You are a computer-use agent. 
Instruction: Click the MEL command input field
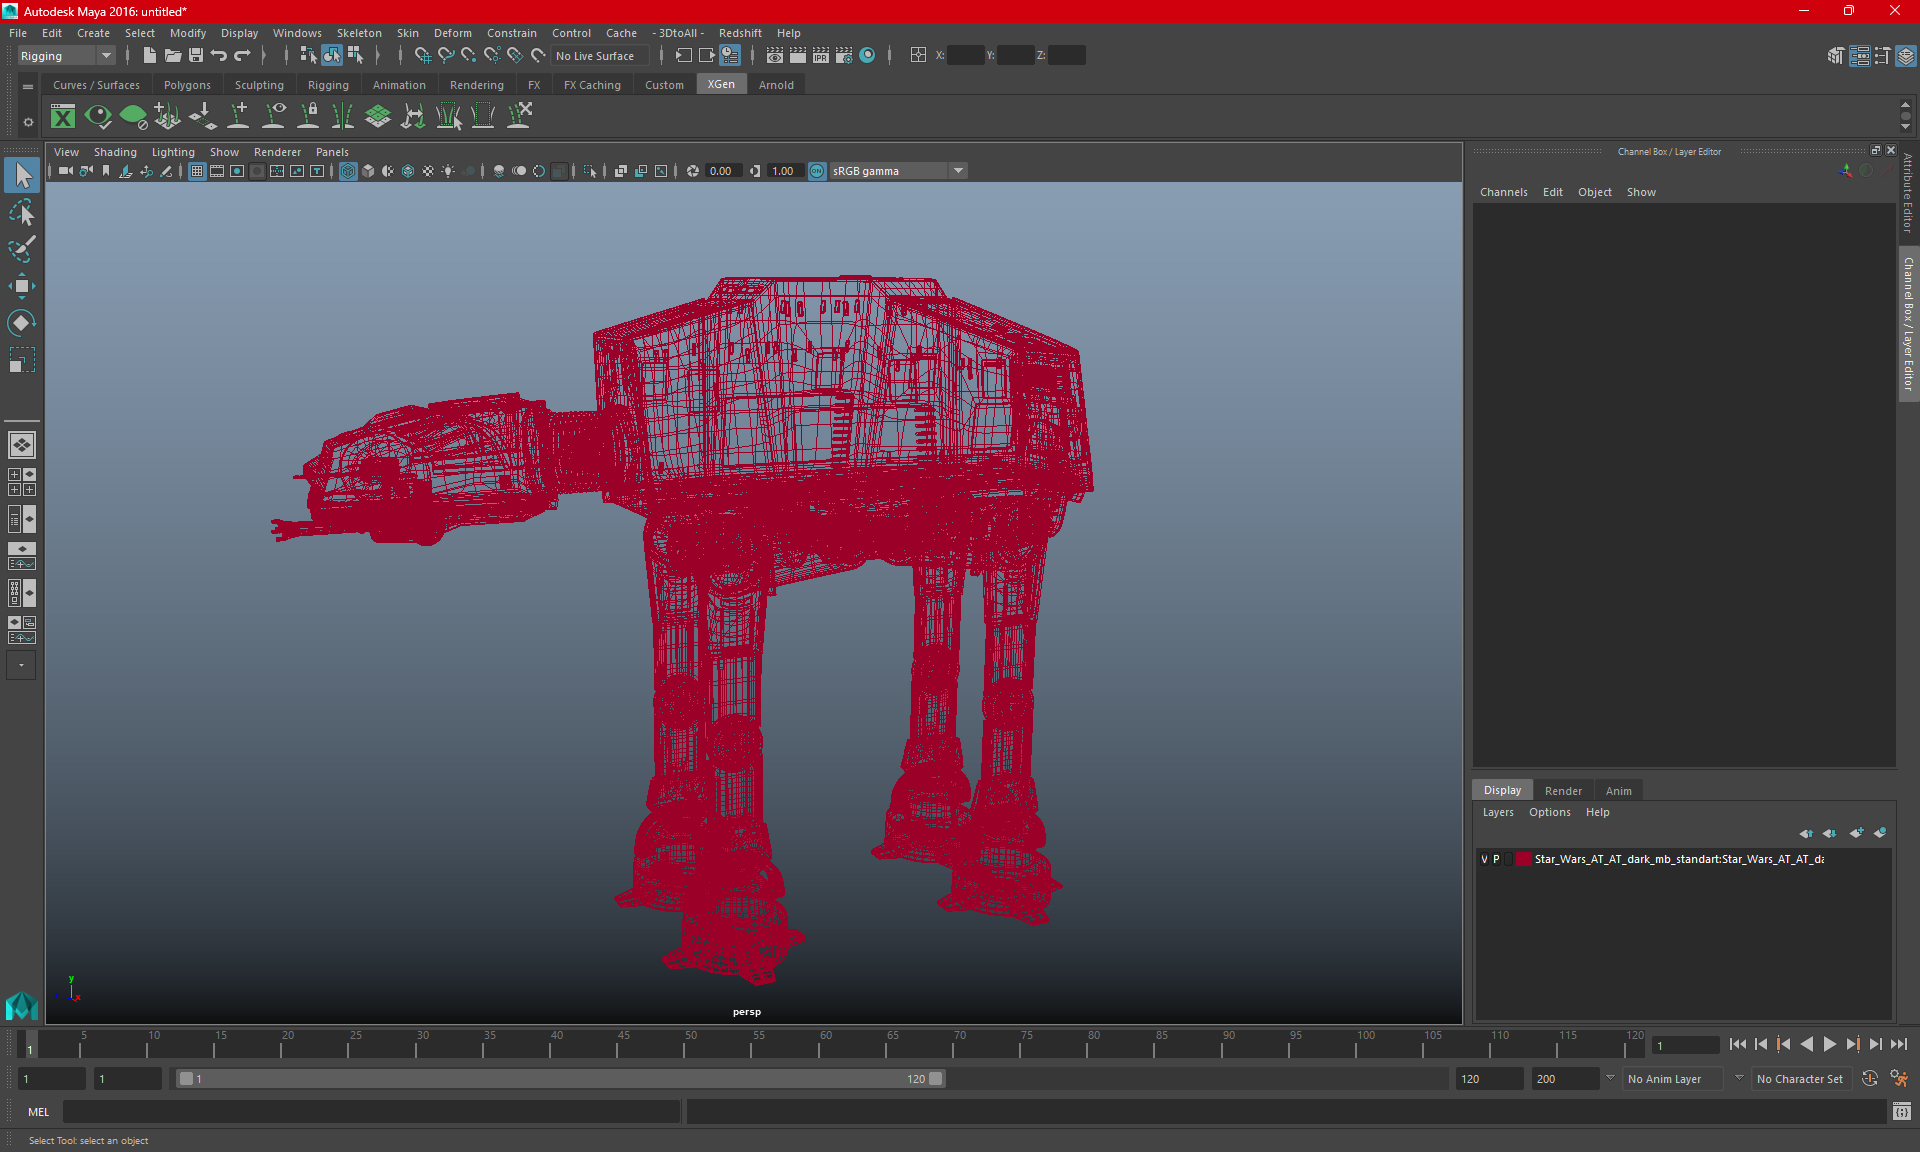(x=371, y=1112)
